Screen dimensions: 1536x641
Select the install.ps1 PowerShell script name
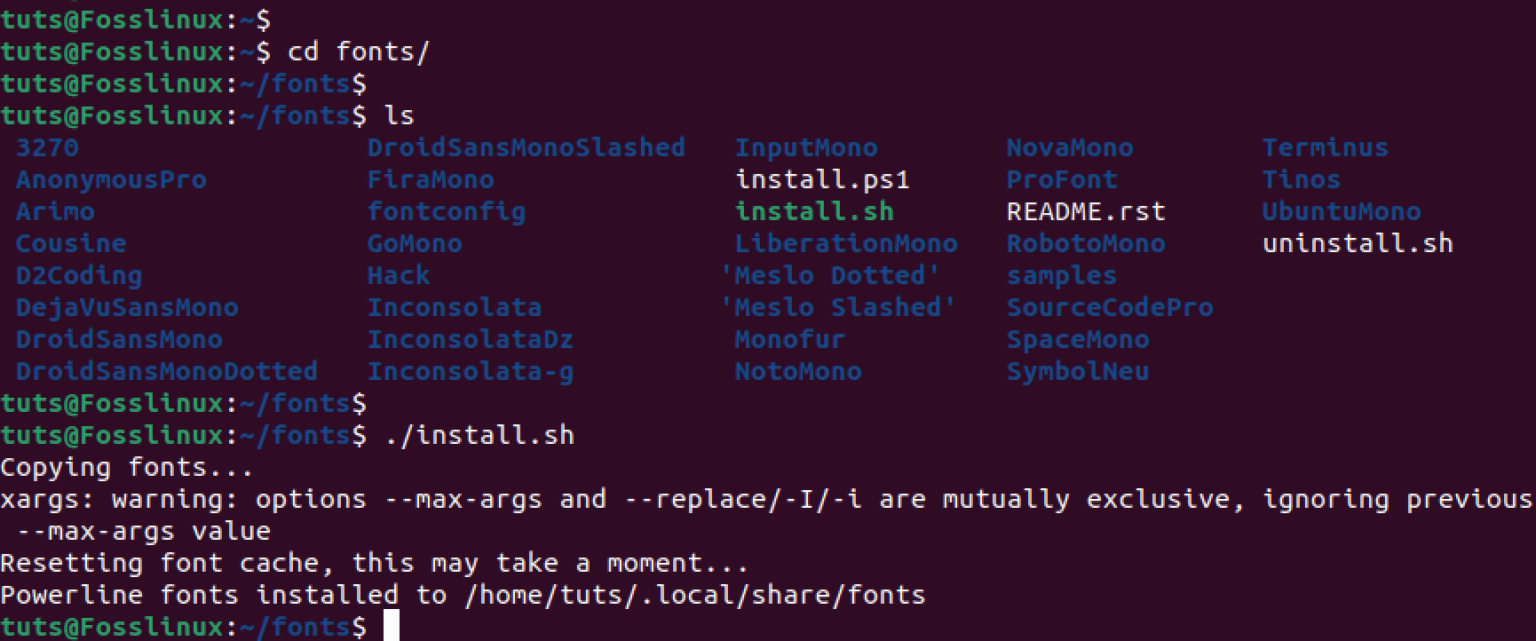coord(821,179)
